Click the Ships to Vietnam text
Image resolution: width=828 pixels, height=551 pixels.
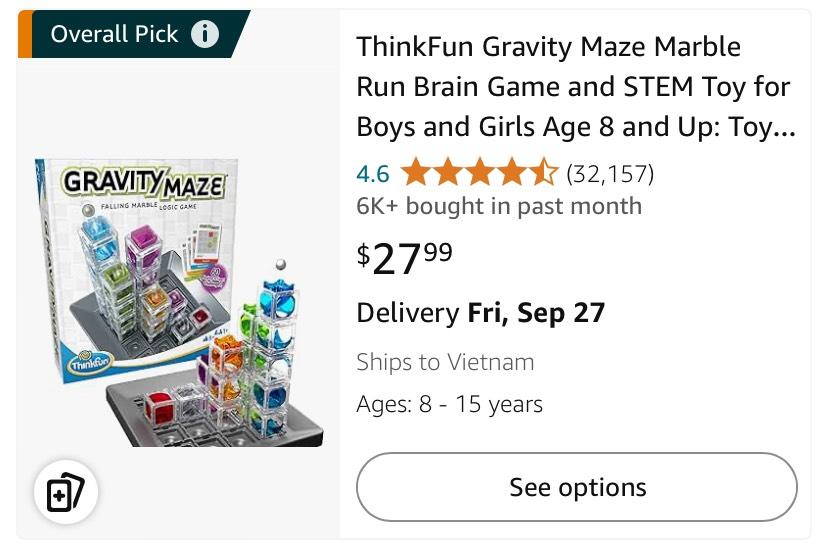pyautogui.click(x=445, y=362)
